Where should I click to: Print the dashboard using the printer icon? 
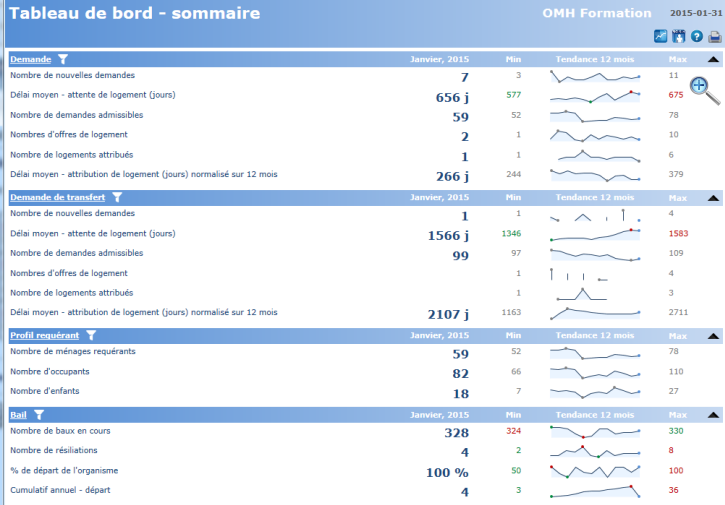(714, 36)
